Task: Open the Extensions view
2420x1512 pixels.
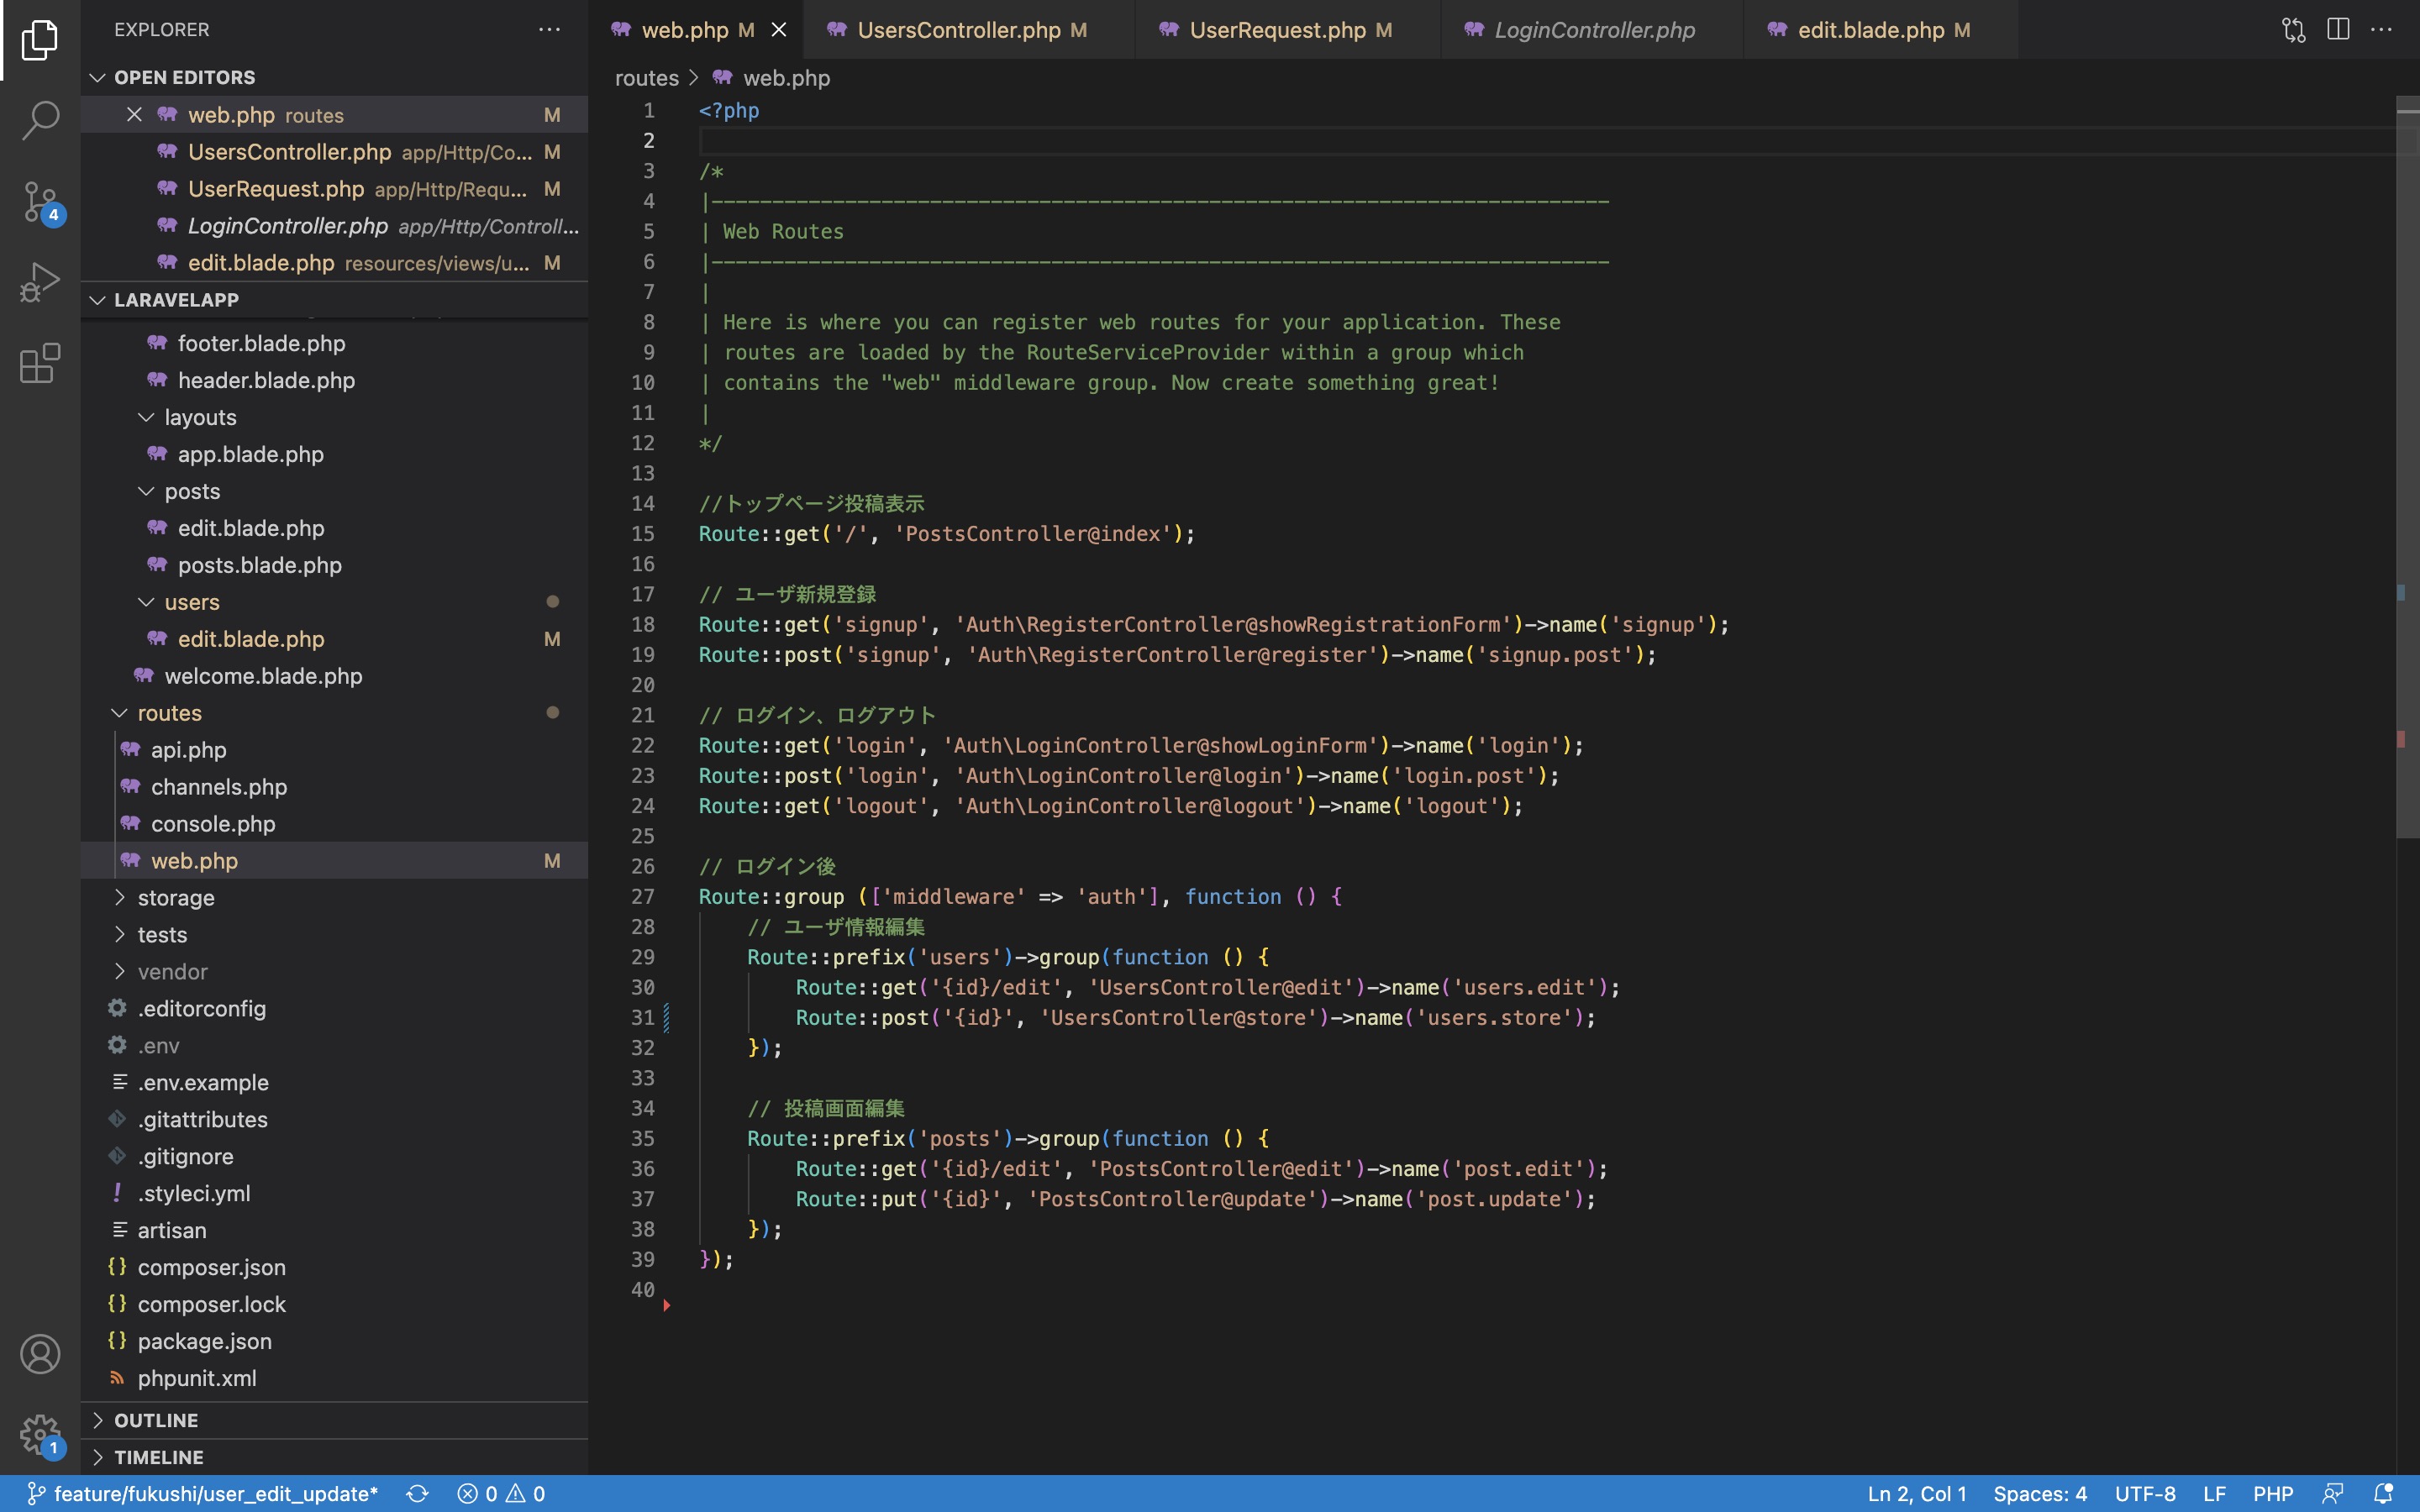Action: click(x=40, y=363)
